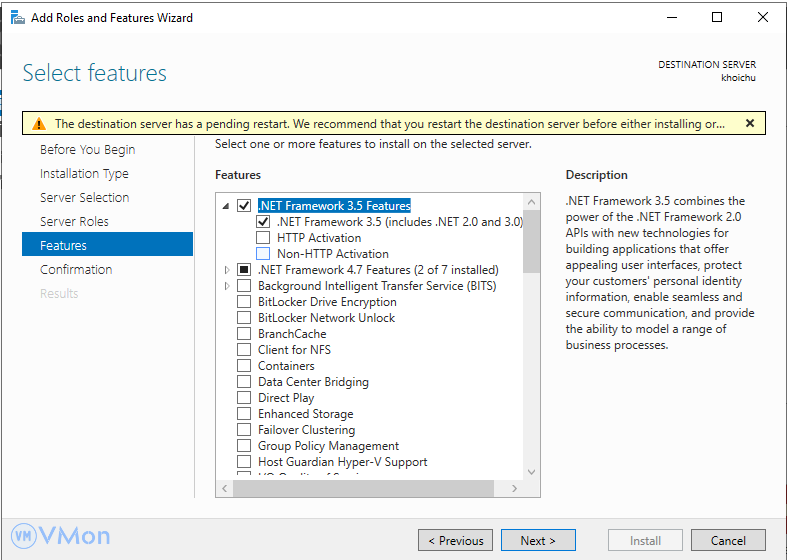This screenshot has height=560, width=787.
Task: Select the Containers row label
Action: 286,366
